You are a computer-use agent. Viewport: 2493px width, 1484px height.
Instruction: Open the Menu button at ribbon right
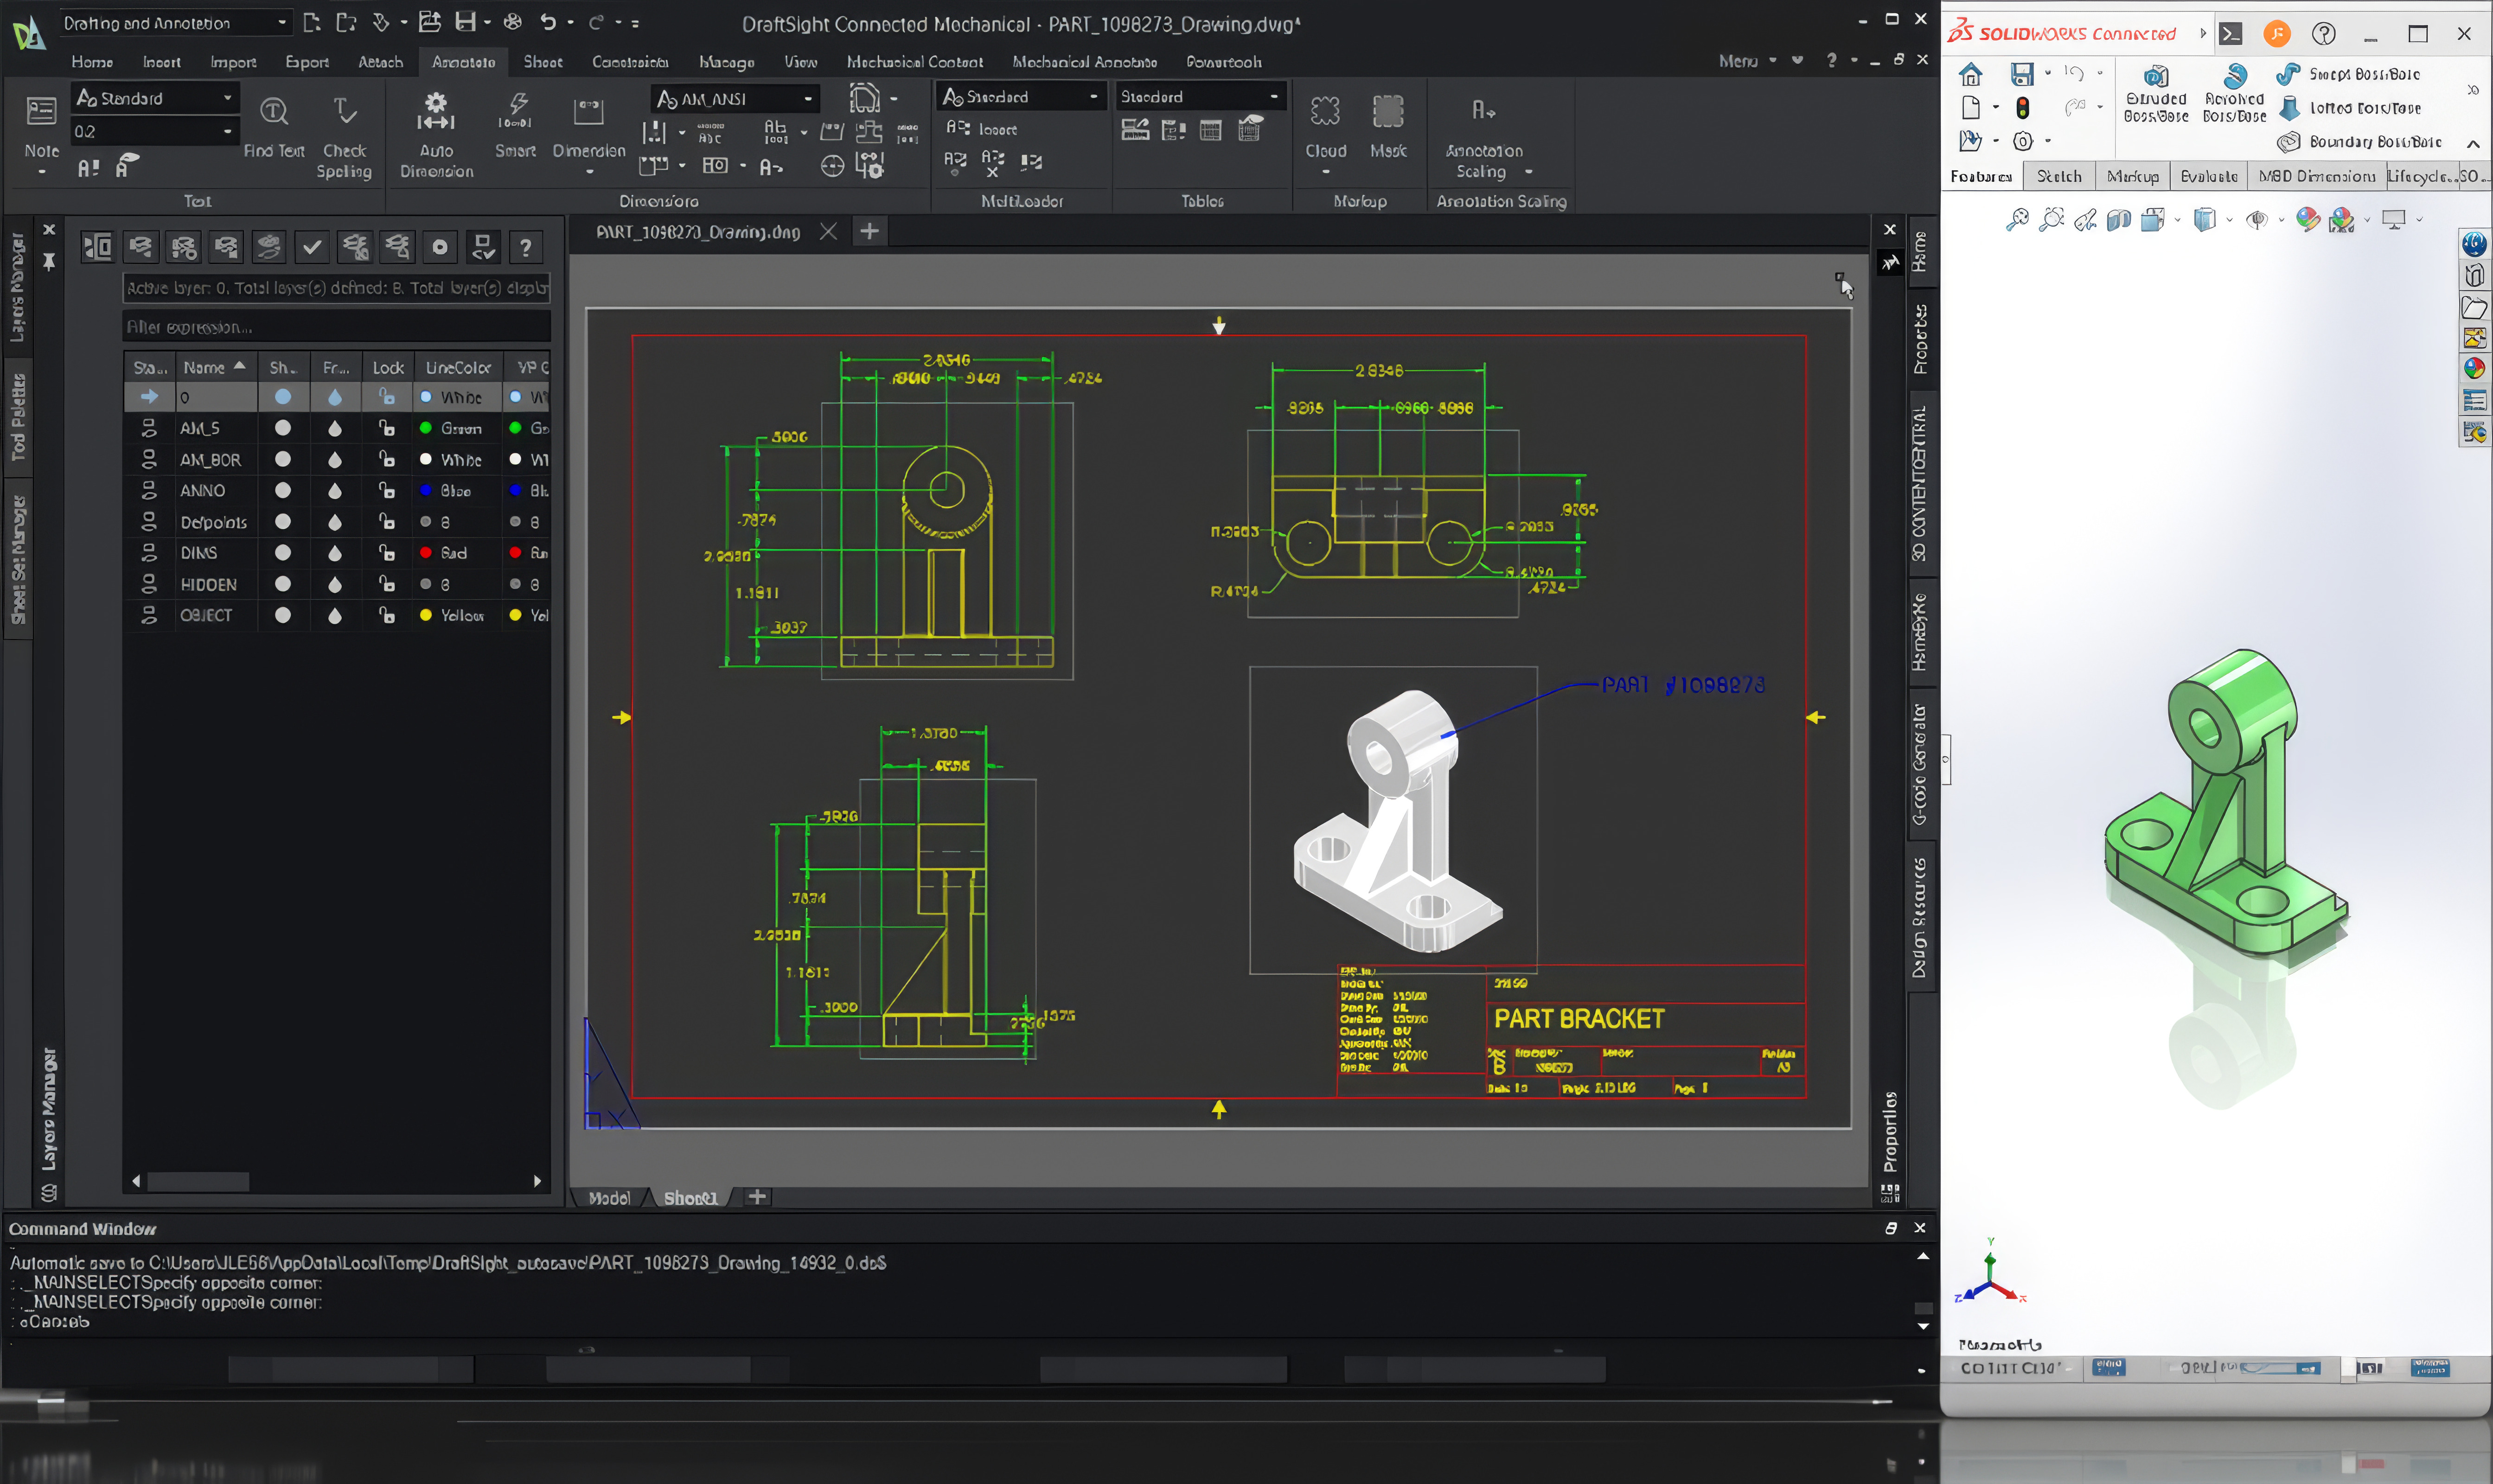[1748, 61]
